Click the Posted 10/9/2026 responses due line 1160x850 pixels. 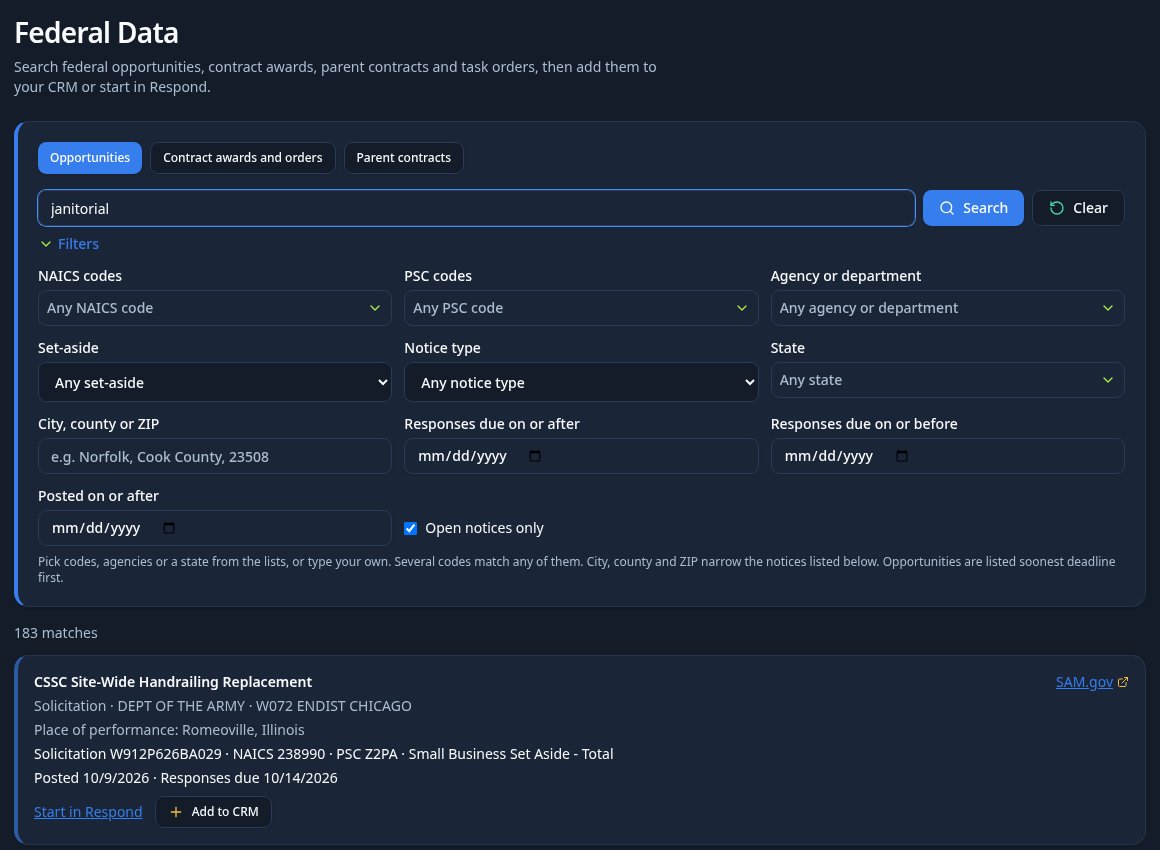point(186,778)
